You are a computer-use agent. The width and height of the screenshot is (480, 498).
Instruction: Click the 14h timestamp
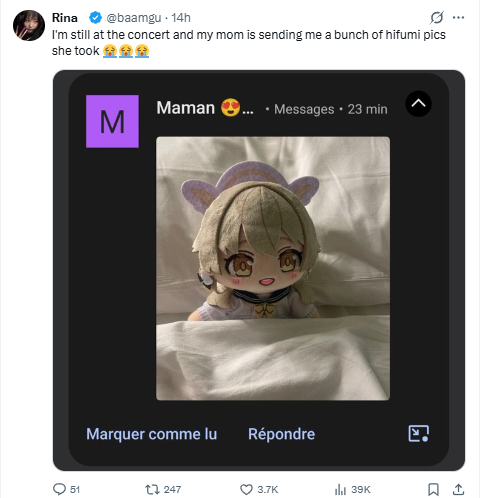(181, 18)
